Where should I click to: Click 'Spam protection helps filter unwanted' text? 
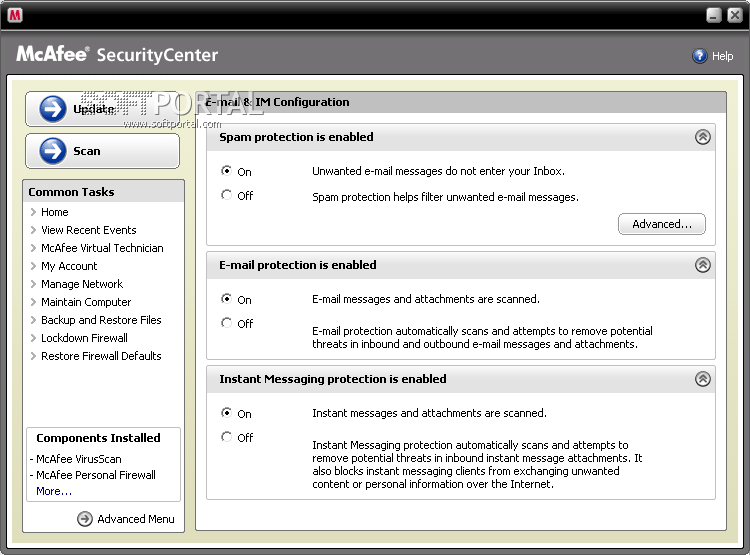(x=445, y=197)
